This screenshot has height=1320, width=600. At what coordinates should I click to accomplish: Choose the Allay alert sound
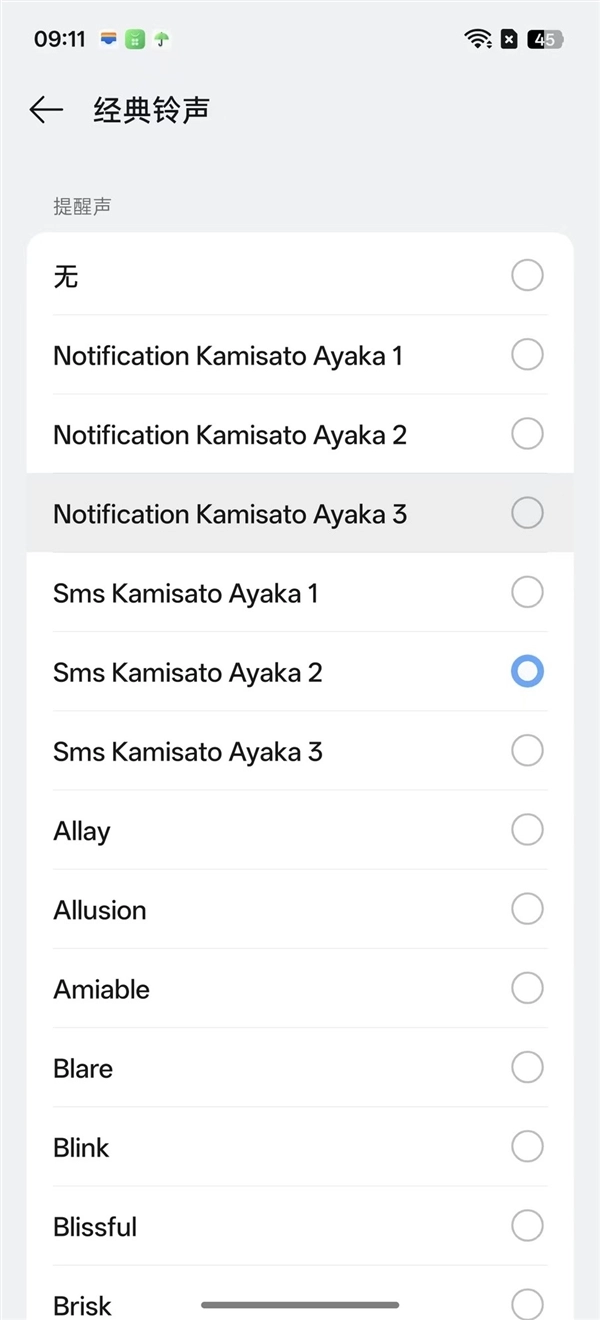point(82,831)
